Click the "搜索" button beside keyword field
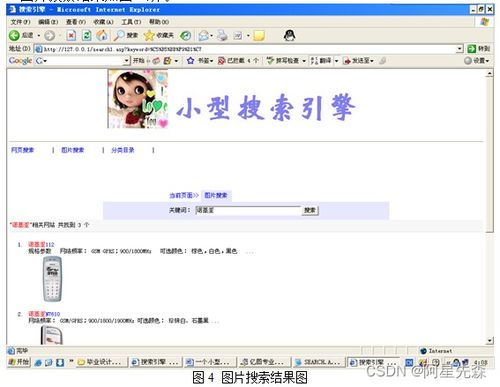 [310, 210]
